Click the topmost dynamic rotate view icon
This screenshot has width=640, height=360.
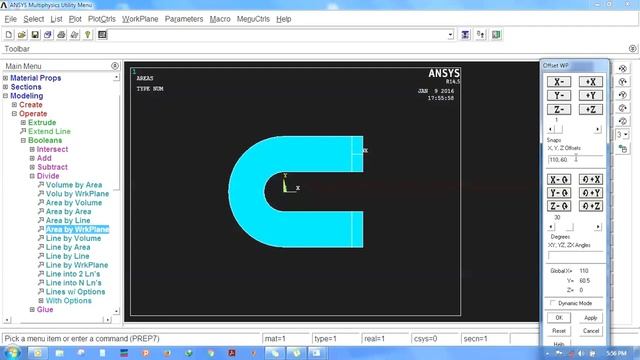click(x=623, y=69)
